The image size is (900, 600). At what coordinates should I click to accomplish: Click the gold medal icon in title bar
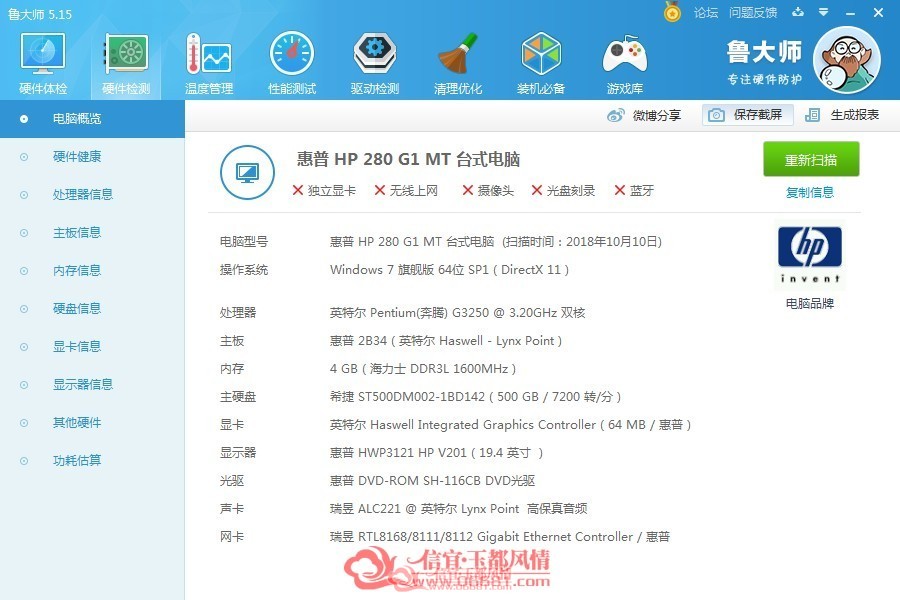click(672, 11)
